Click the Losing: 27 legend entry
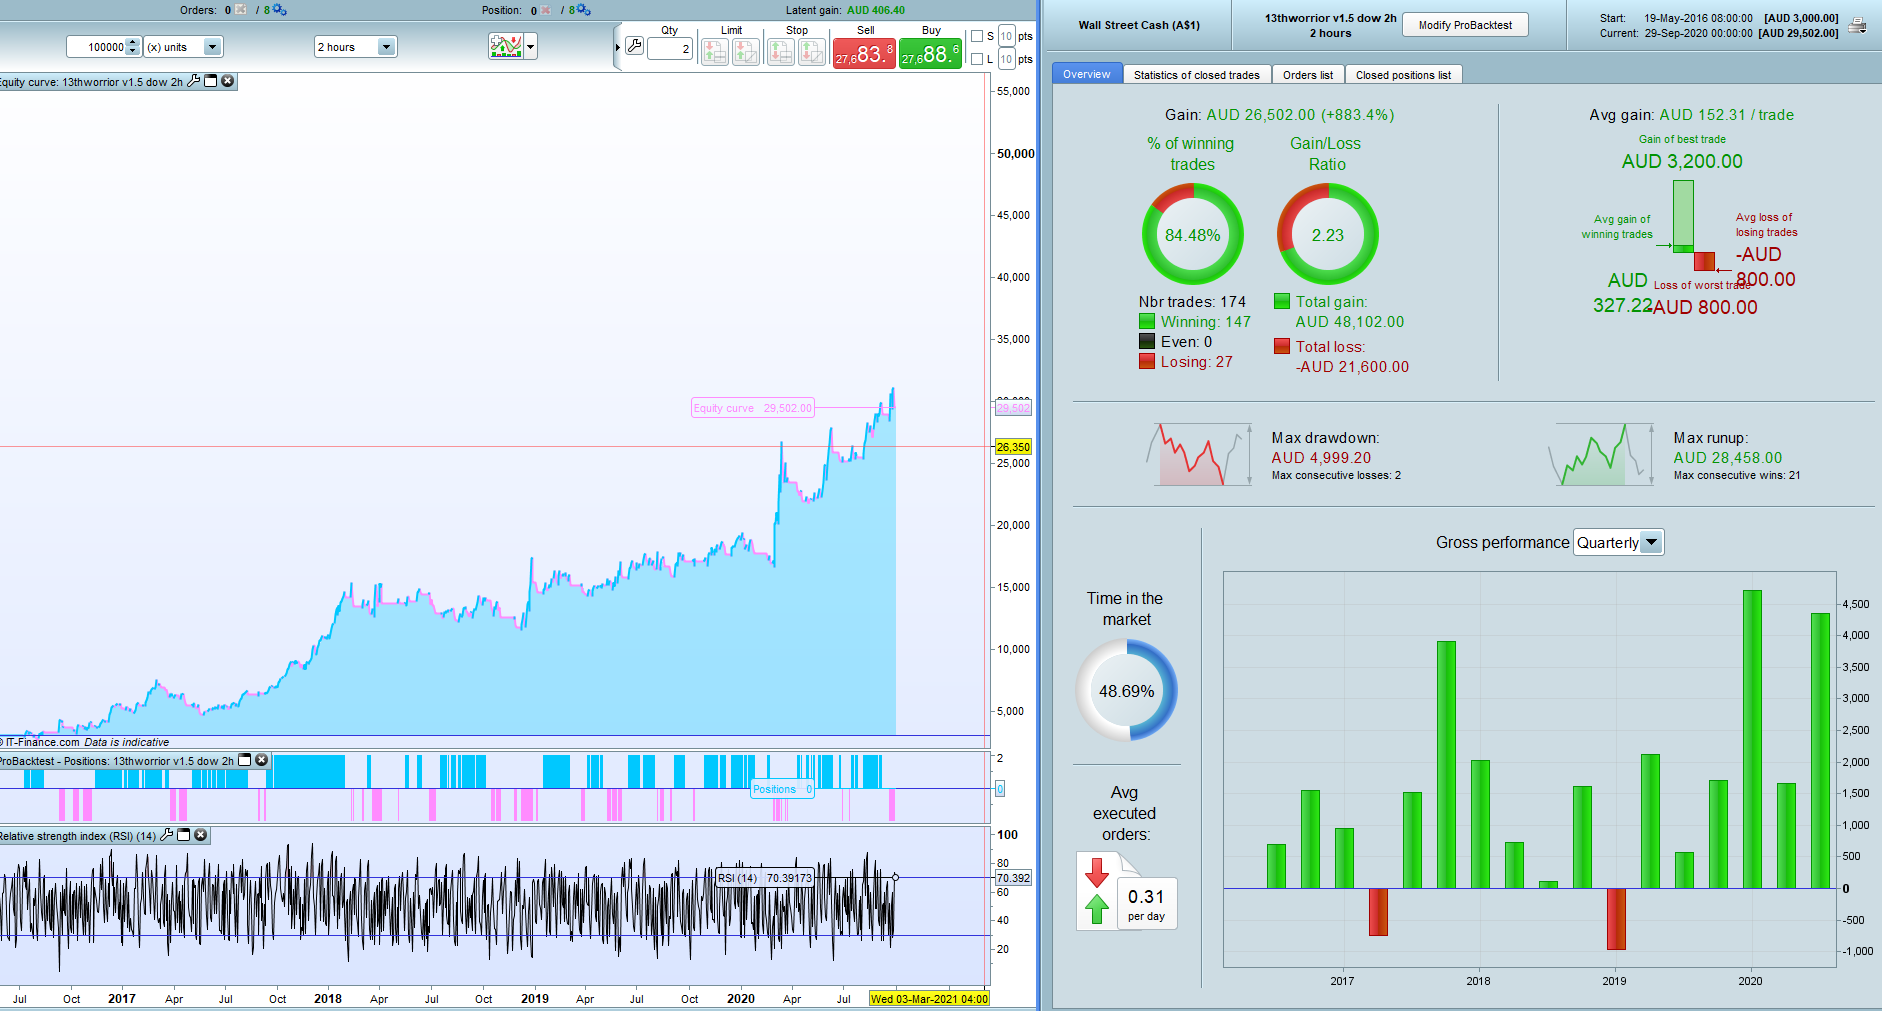The image size is (1882, 1011). 1186,362
